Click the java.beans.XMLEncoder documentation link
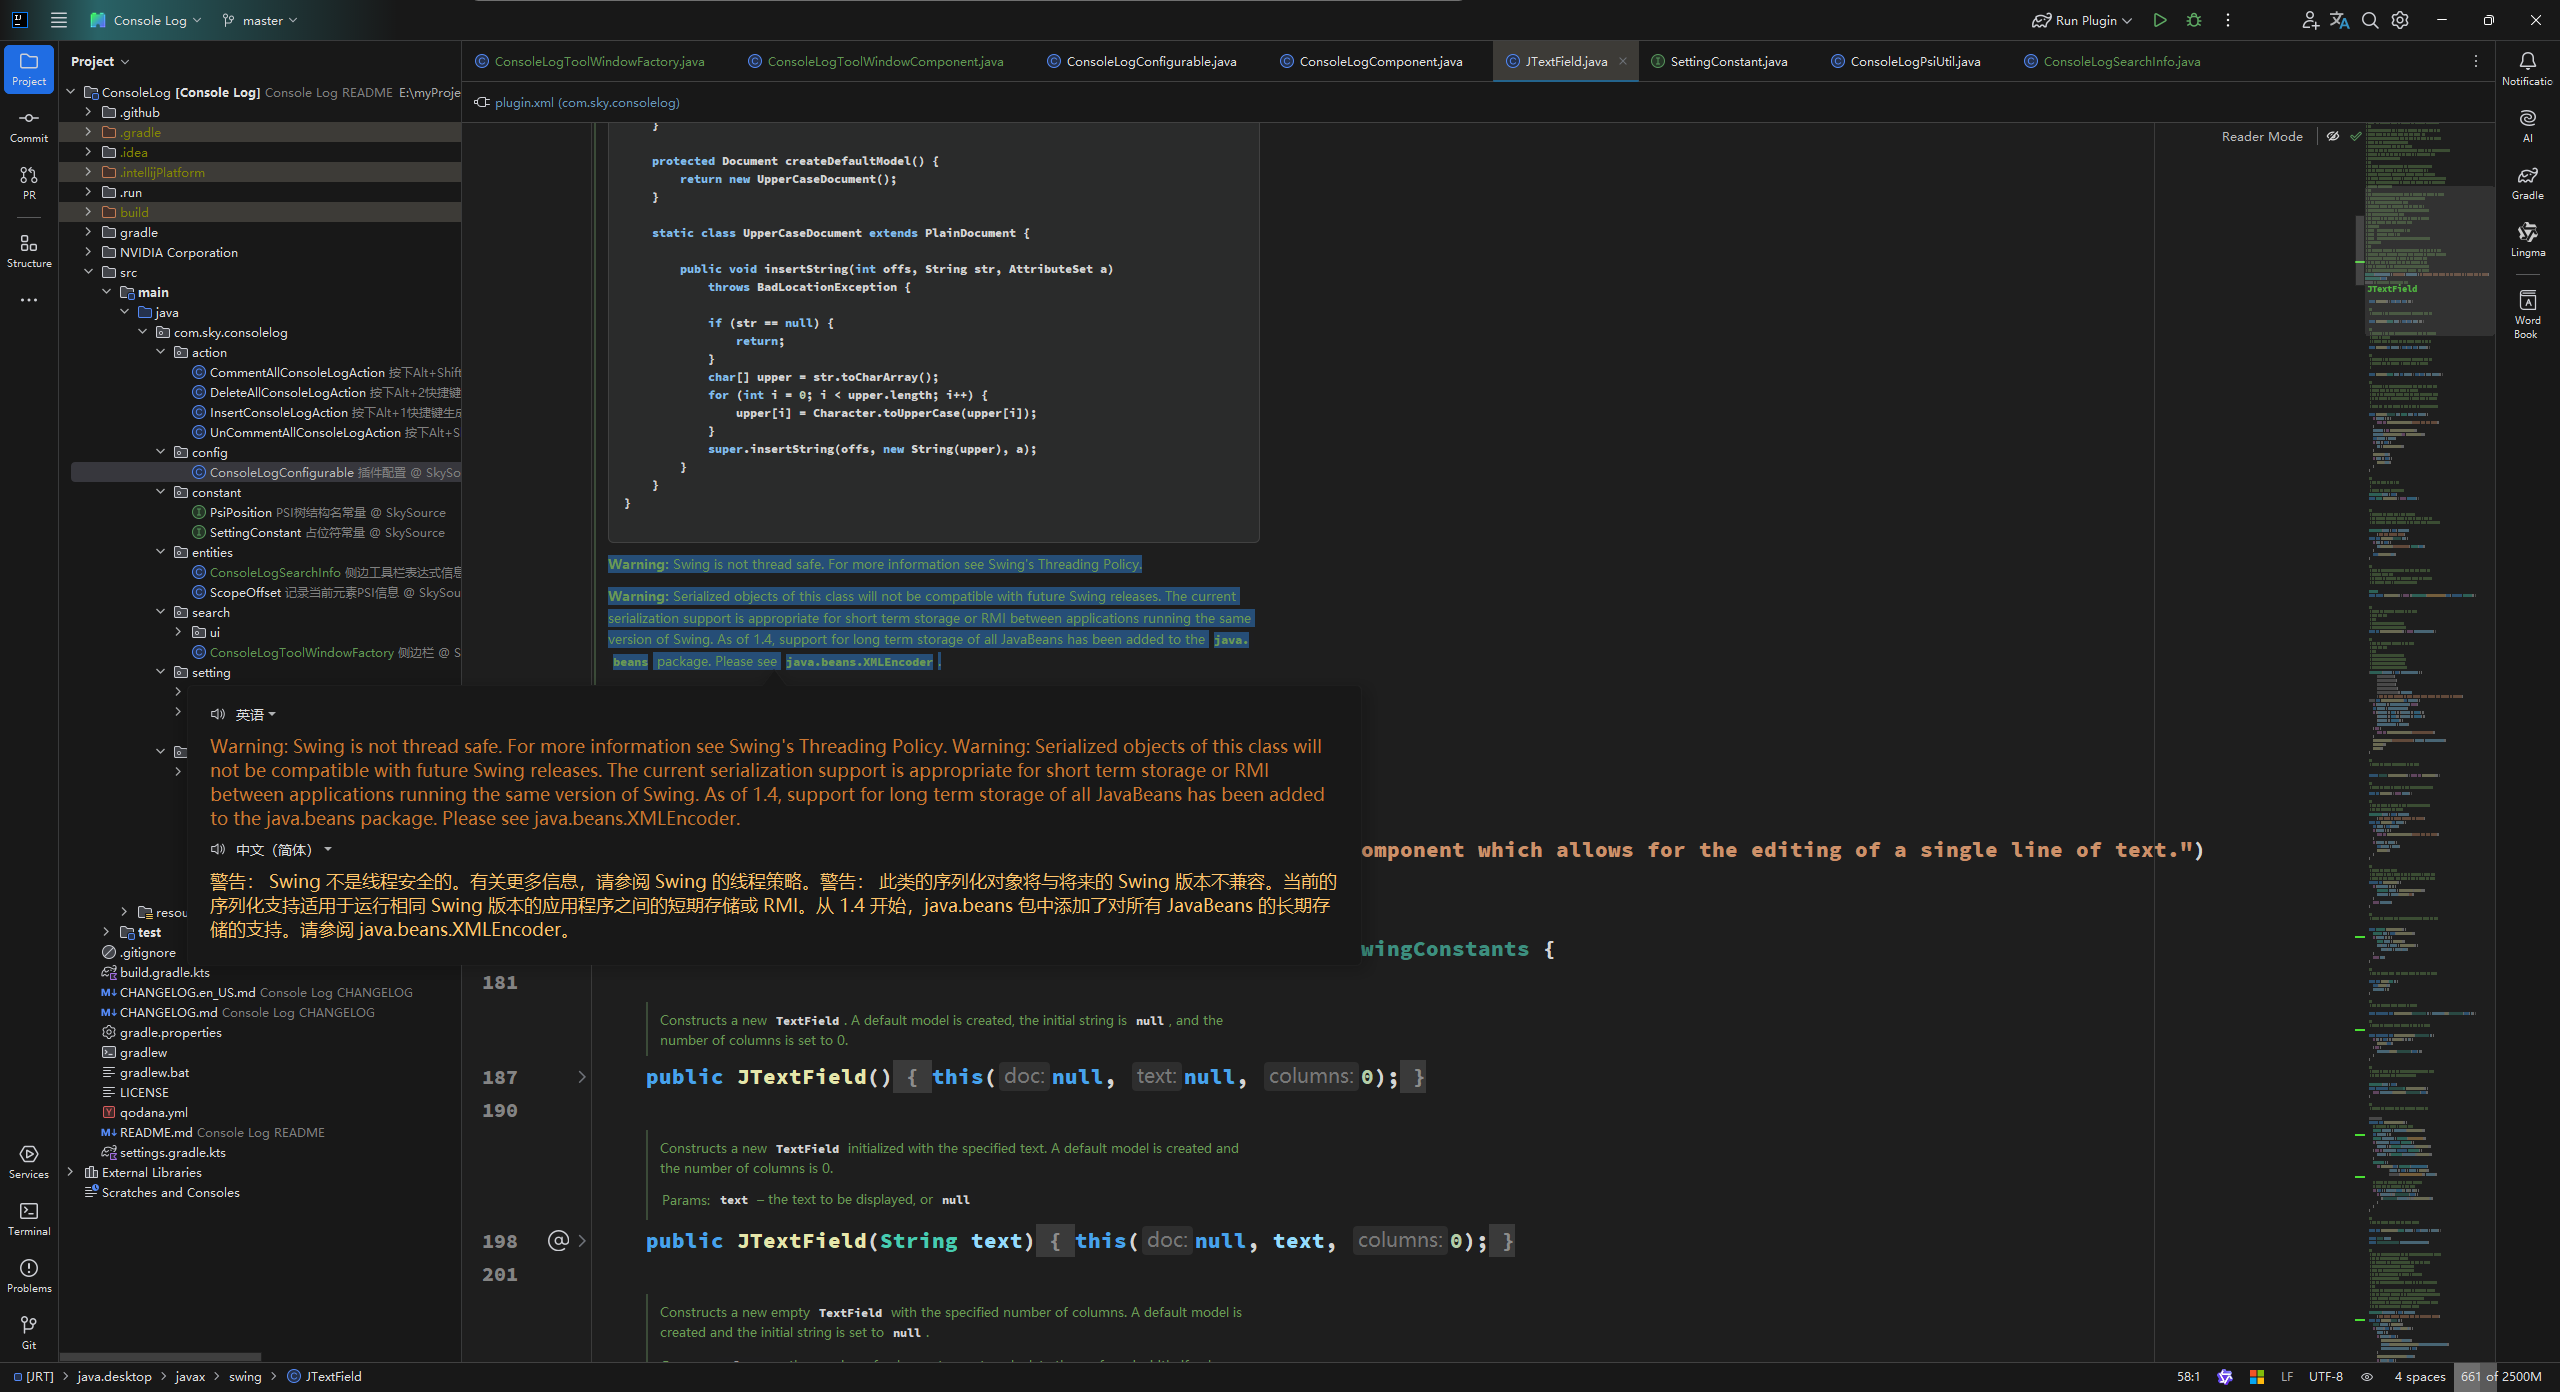Viewport: 2560px width, 1392px height. (858, 661)
